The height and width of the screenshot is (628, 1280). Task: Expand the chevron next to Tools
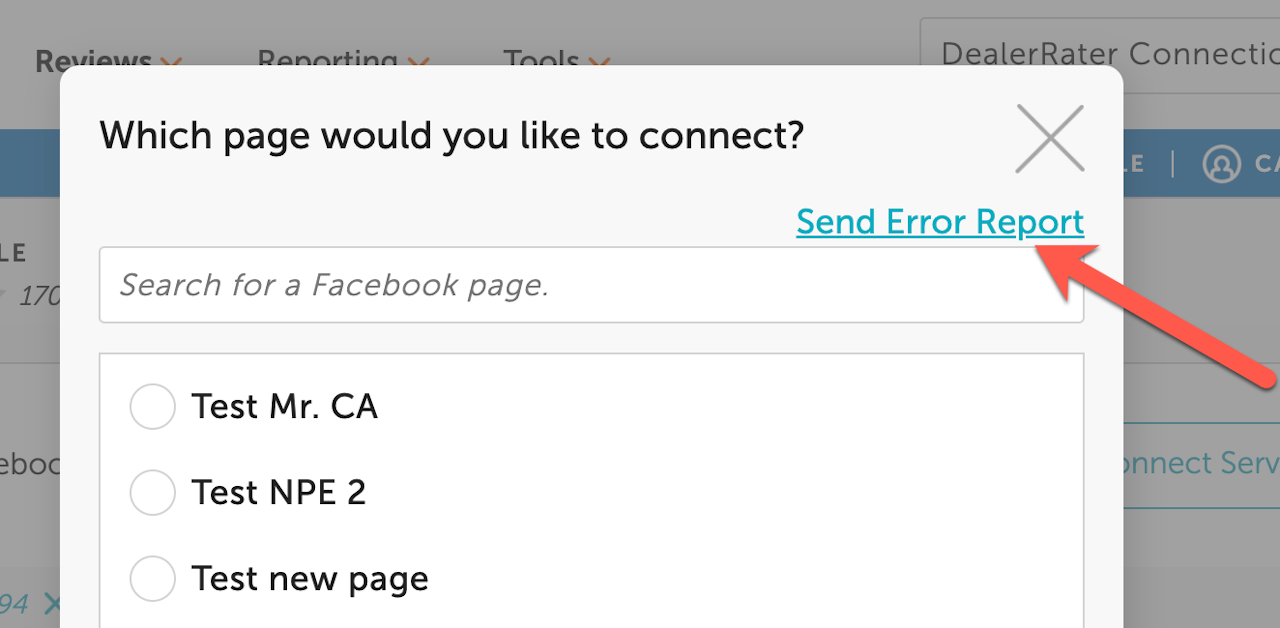pyautogui.click(x=599, y=63)
